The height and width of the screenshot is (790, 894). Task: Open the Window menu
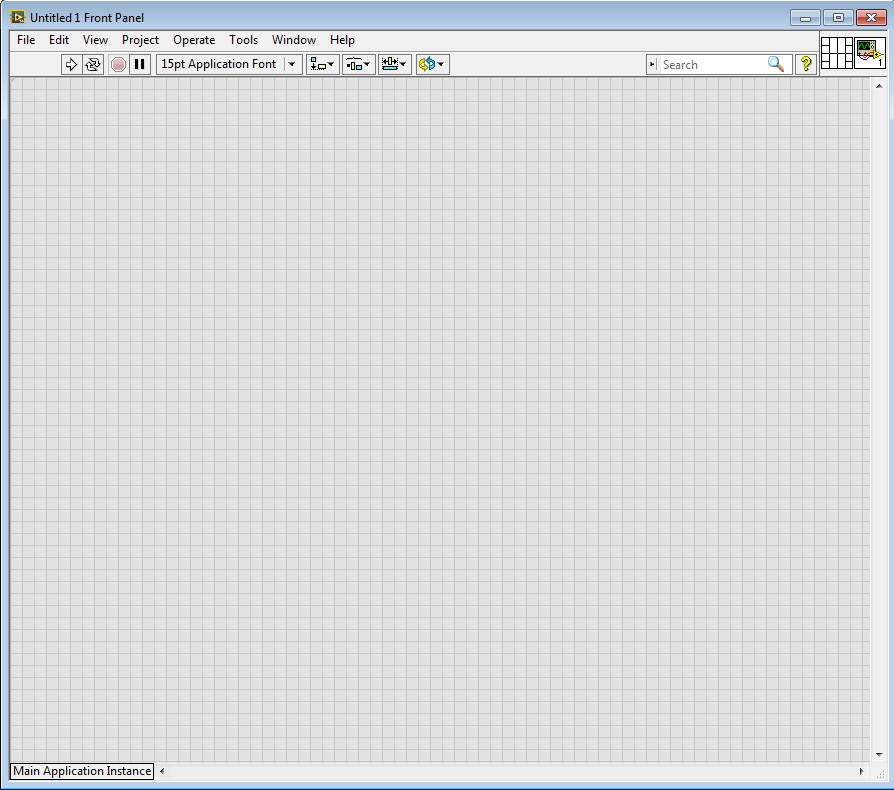294,40
